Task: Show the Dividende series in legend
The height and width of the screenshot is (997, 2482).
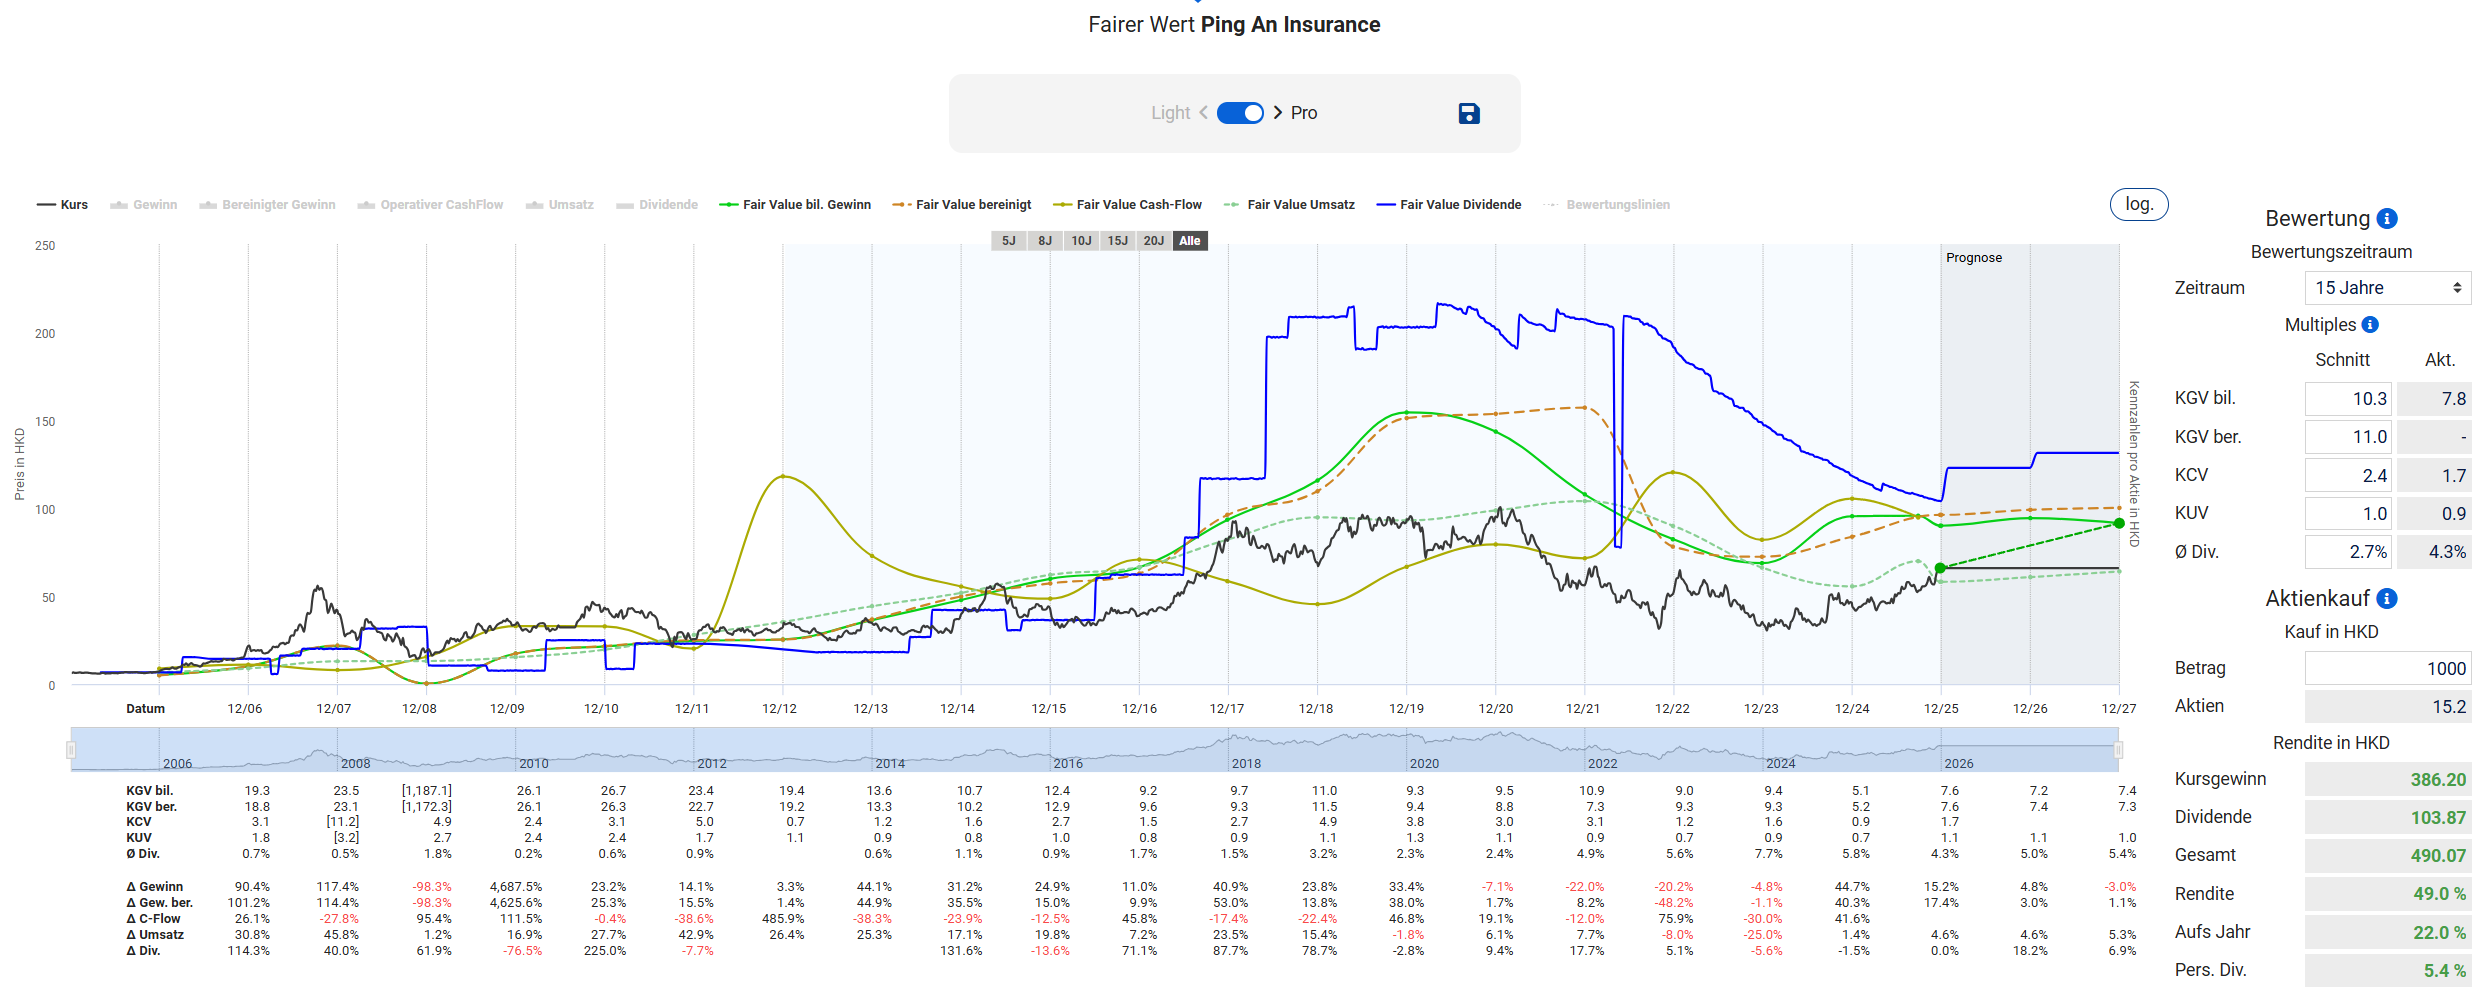Action: click(657, 205)
